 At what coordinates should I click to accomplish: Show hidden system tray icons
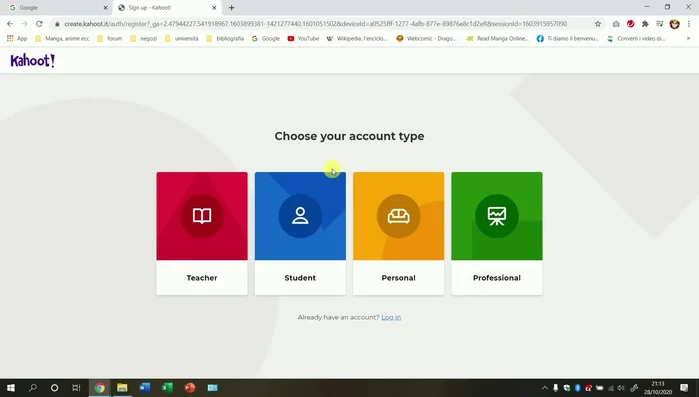pos(545,388)
